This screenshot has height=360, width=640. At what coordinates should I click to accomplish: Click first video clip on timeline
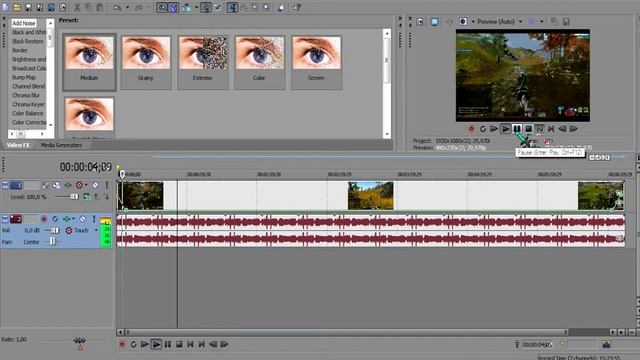(141, 196)
